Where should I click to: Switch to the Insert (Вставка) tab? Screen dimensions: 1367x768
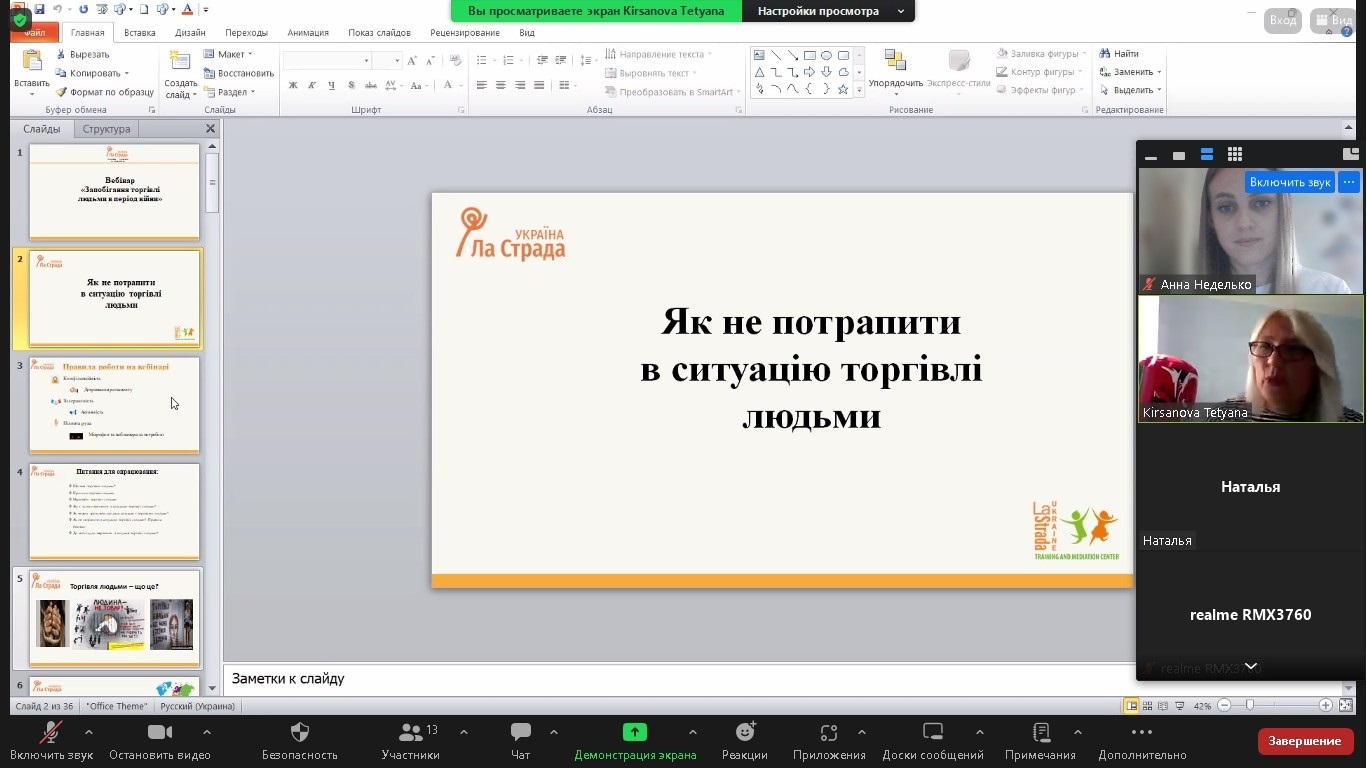[140, 33]
